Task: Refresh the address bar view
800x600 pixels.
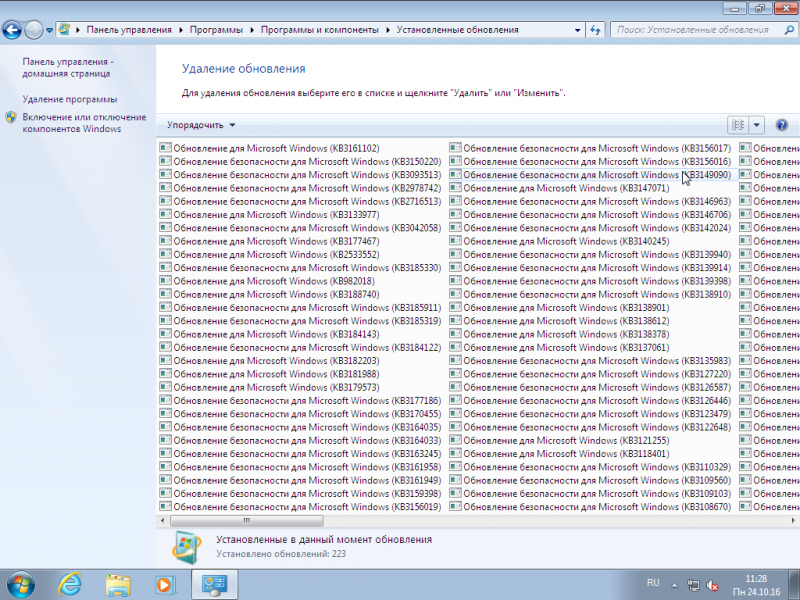Action: click(595, 30)
